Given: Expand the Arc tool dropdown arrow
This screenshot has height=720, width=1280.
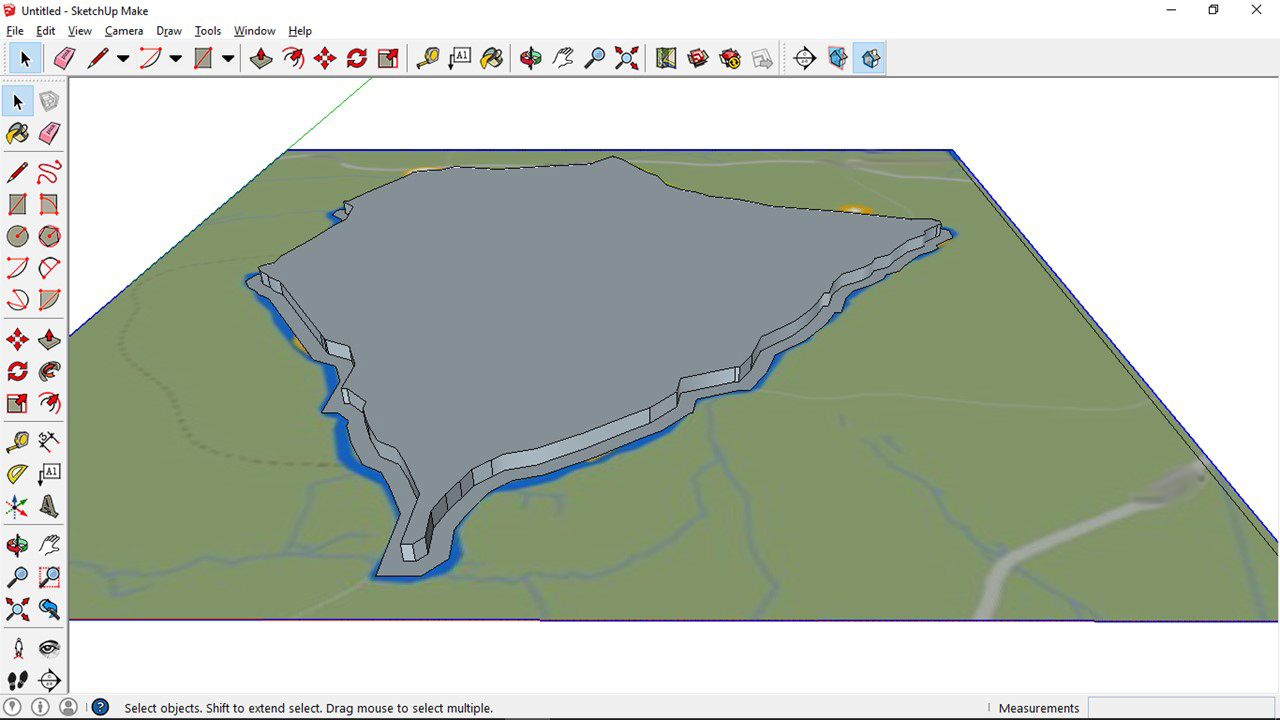Looking at the screenshot, I should [175, 59].
